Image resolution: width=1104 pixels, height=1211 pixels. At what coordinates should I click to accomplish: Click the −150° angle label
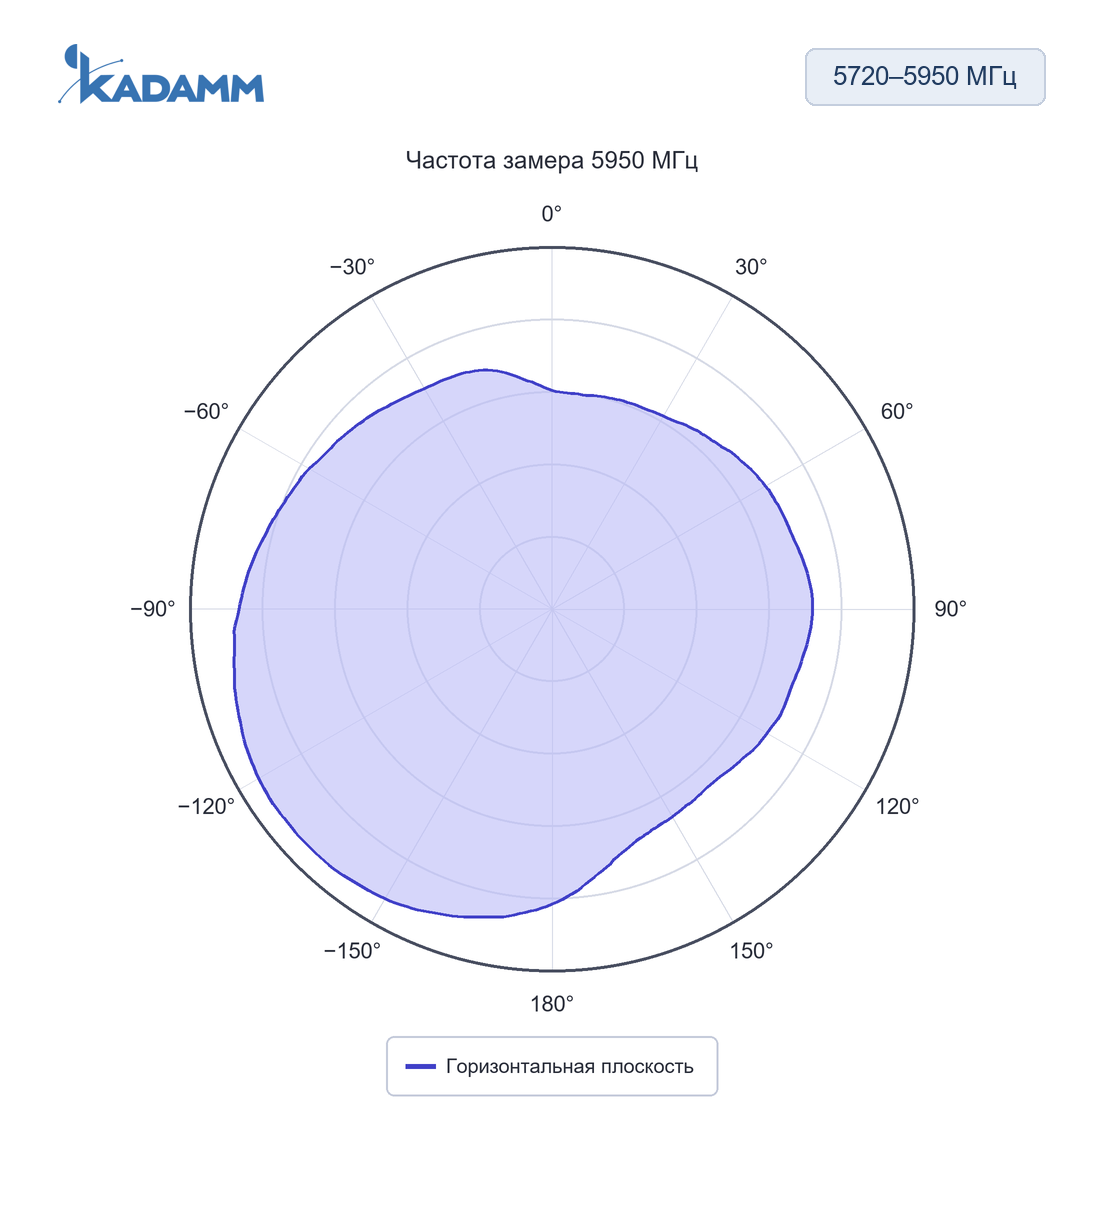click(352, 951)
